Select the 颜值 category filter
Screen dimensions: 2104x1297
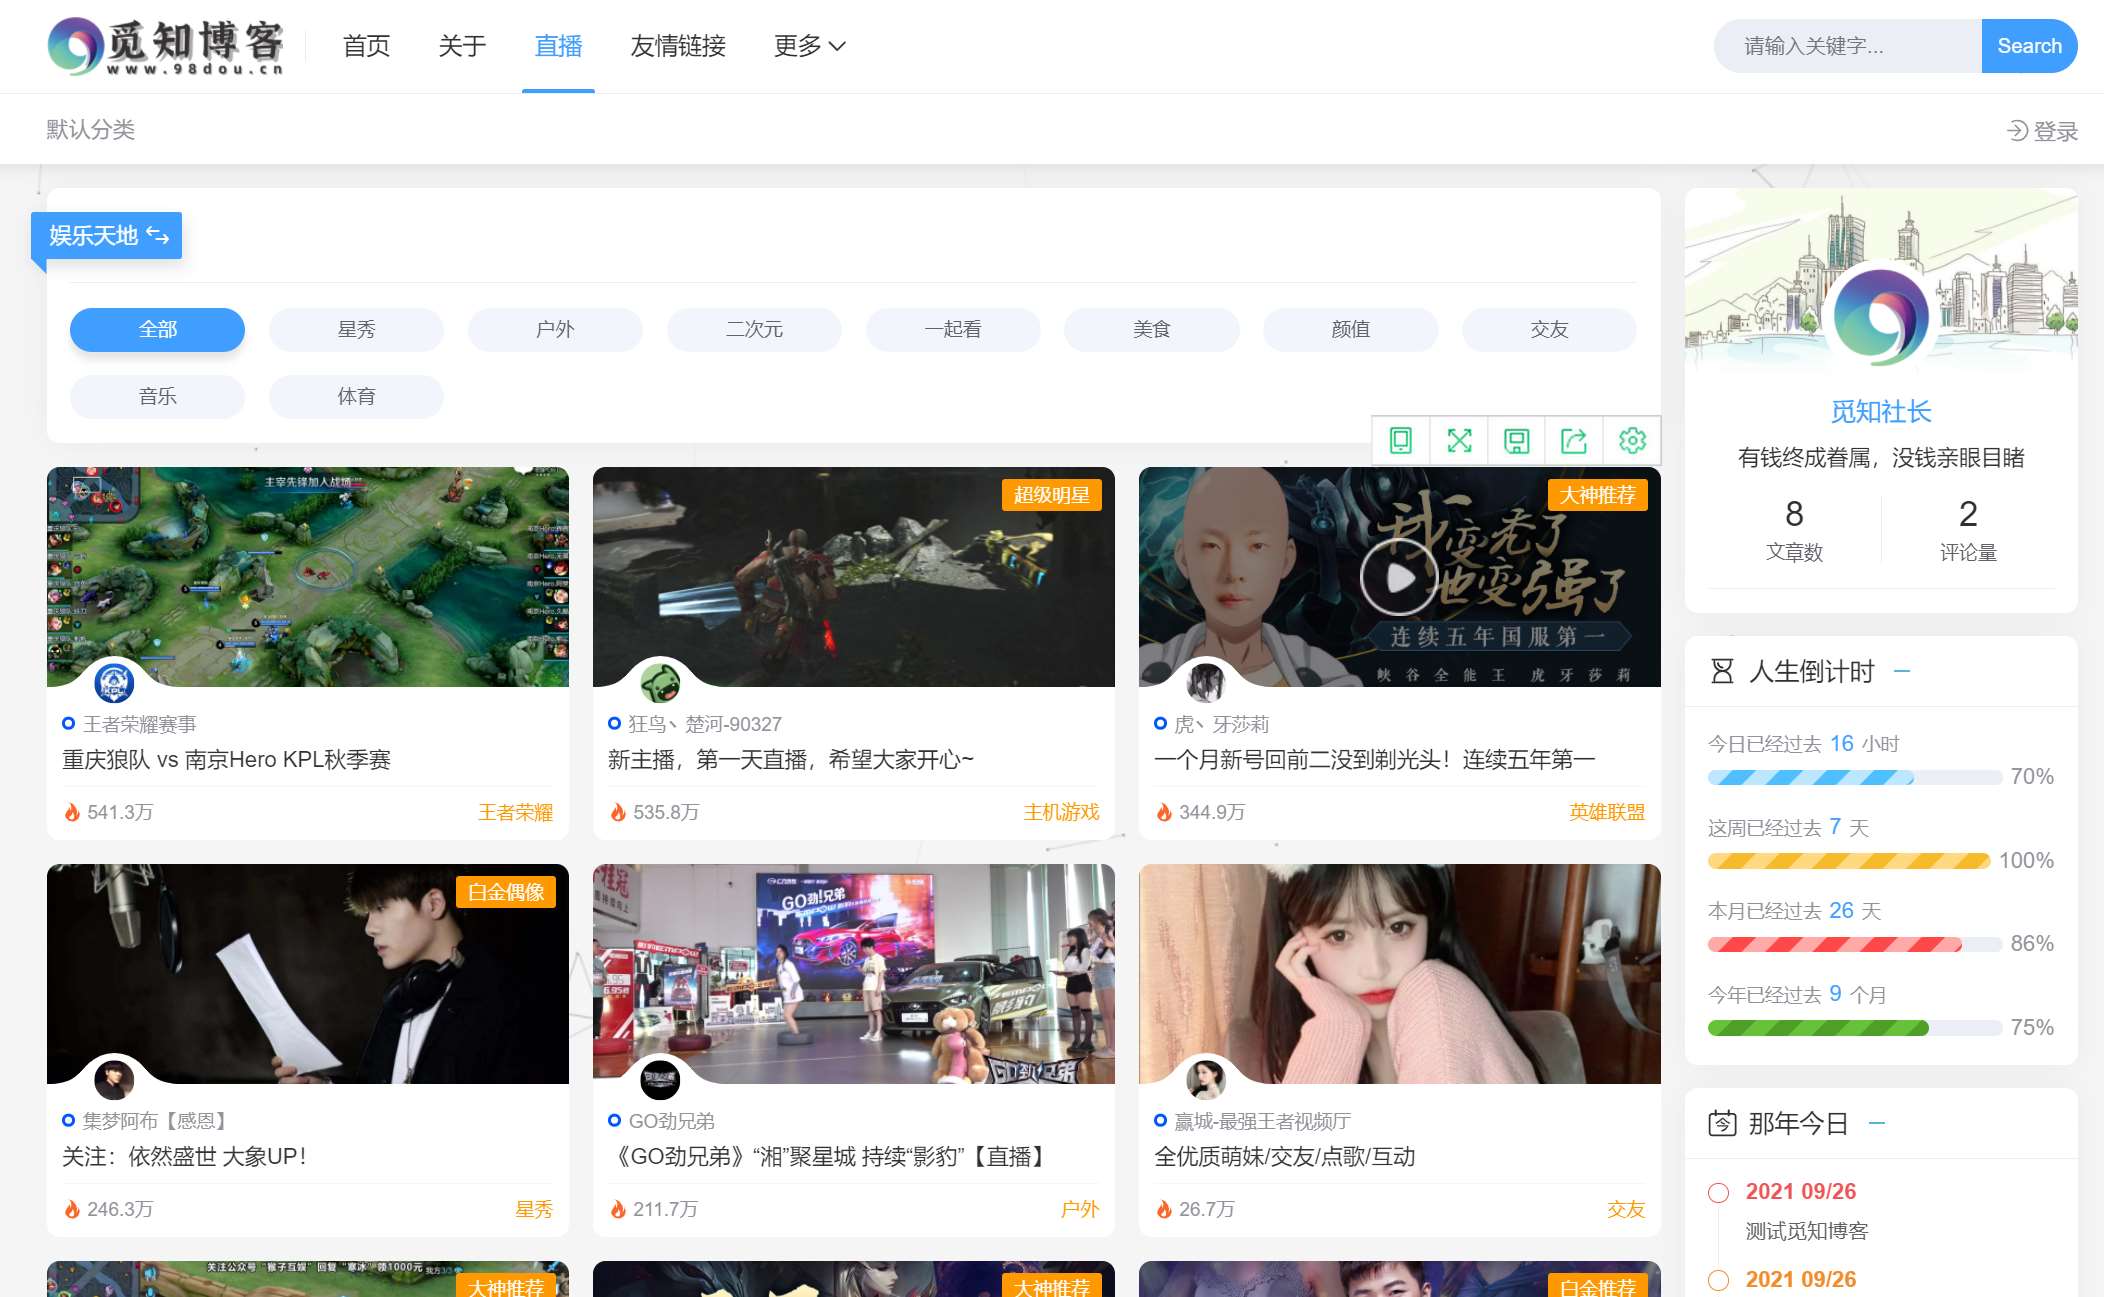pyautogui.click(x=1351, y=330)
